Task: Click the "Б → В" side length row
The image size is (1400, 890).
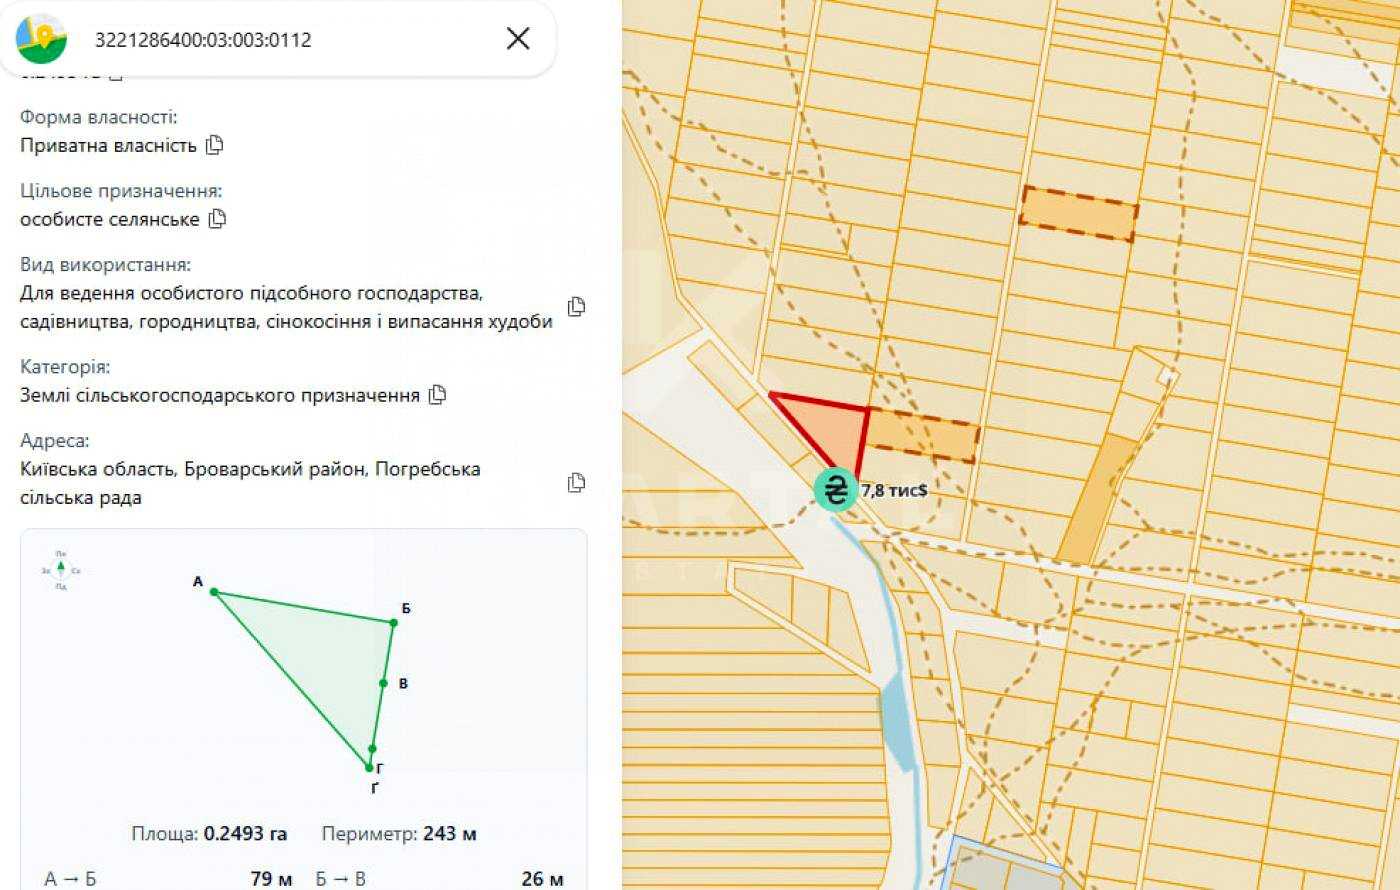Action: tap(439, 879)
